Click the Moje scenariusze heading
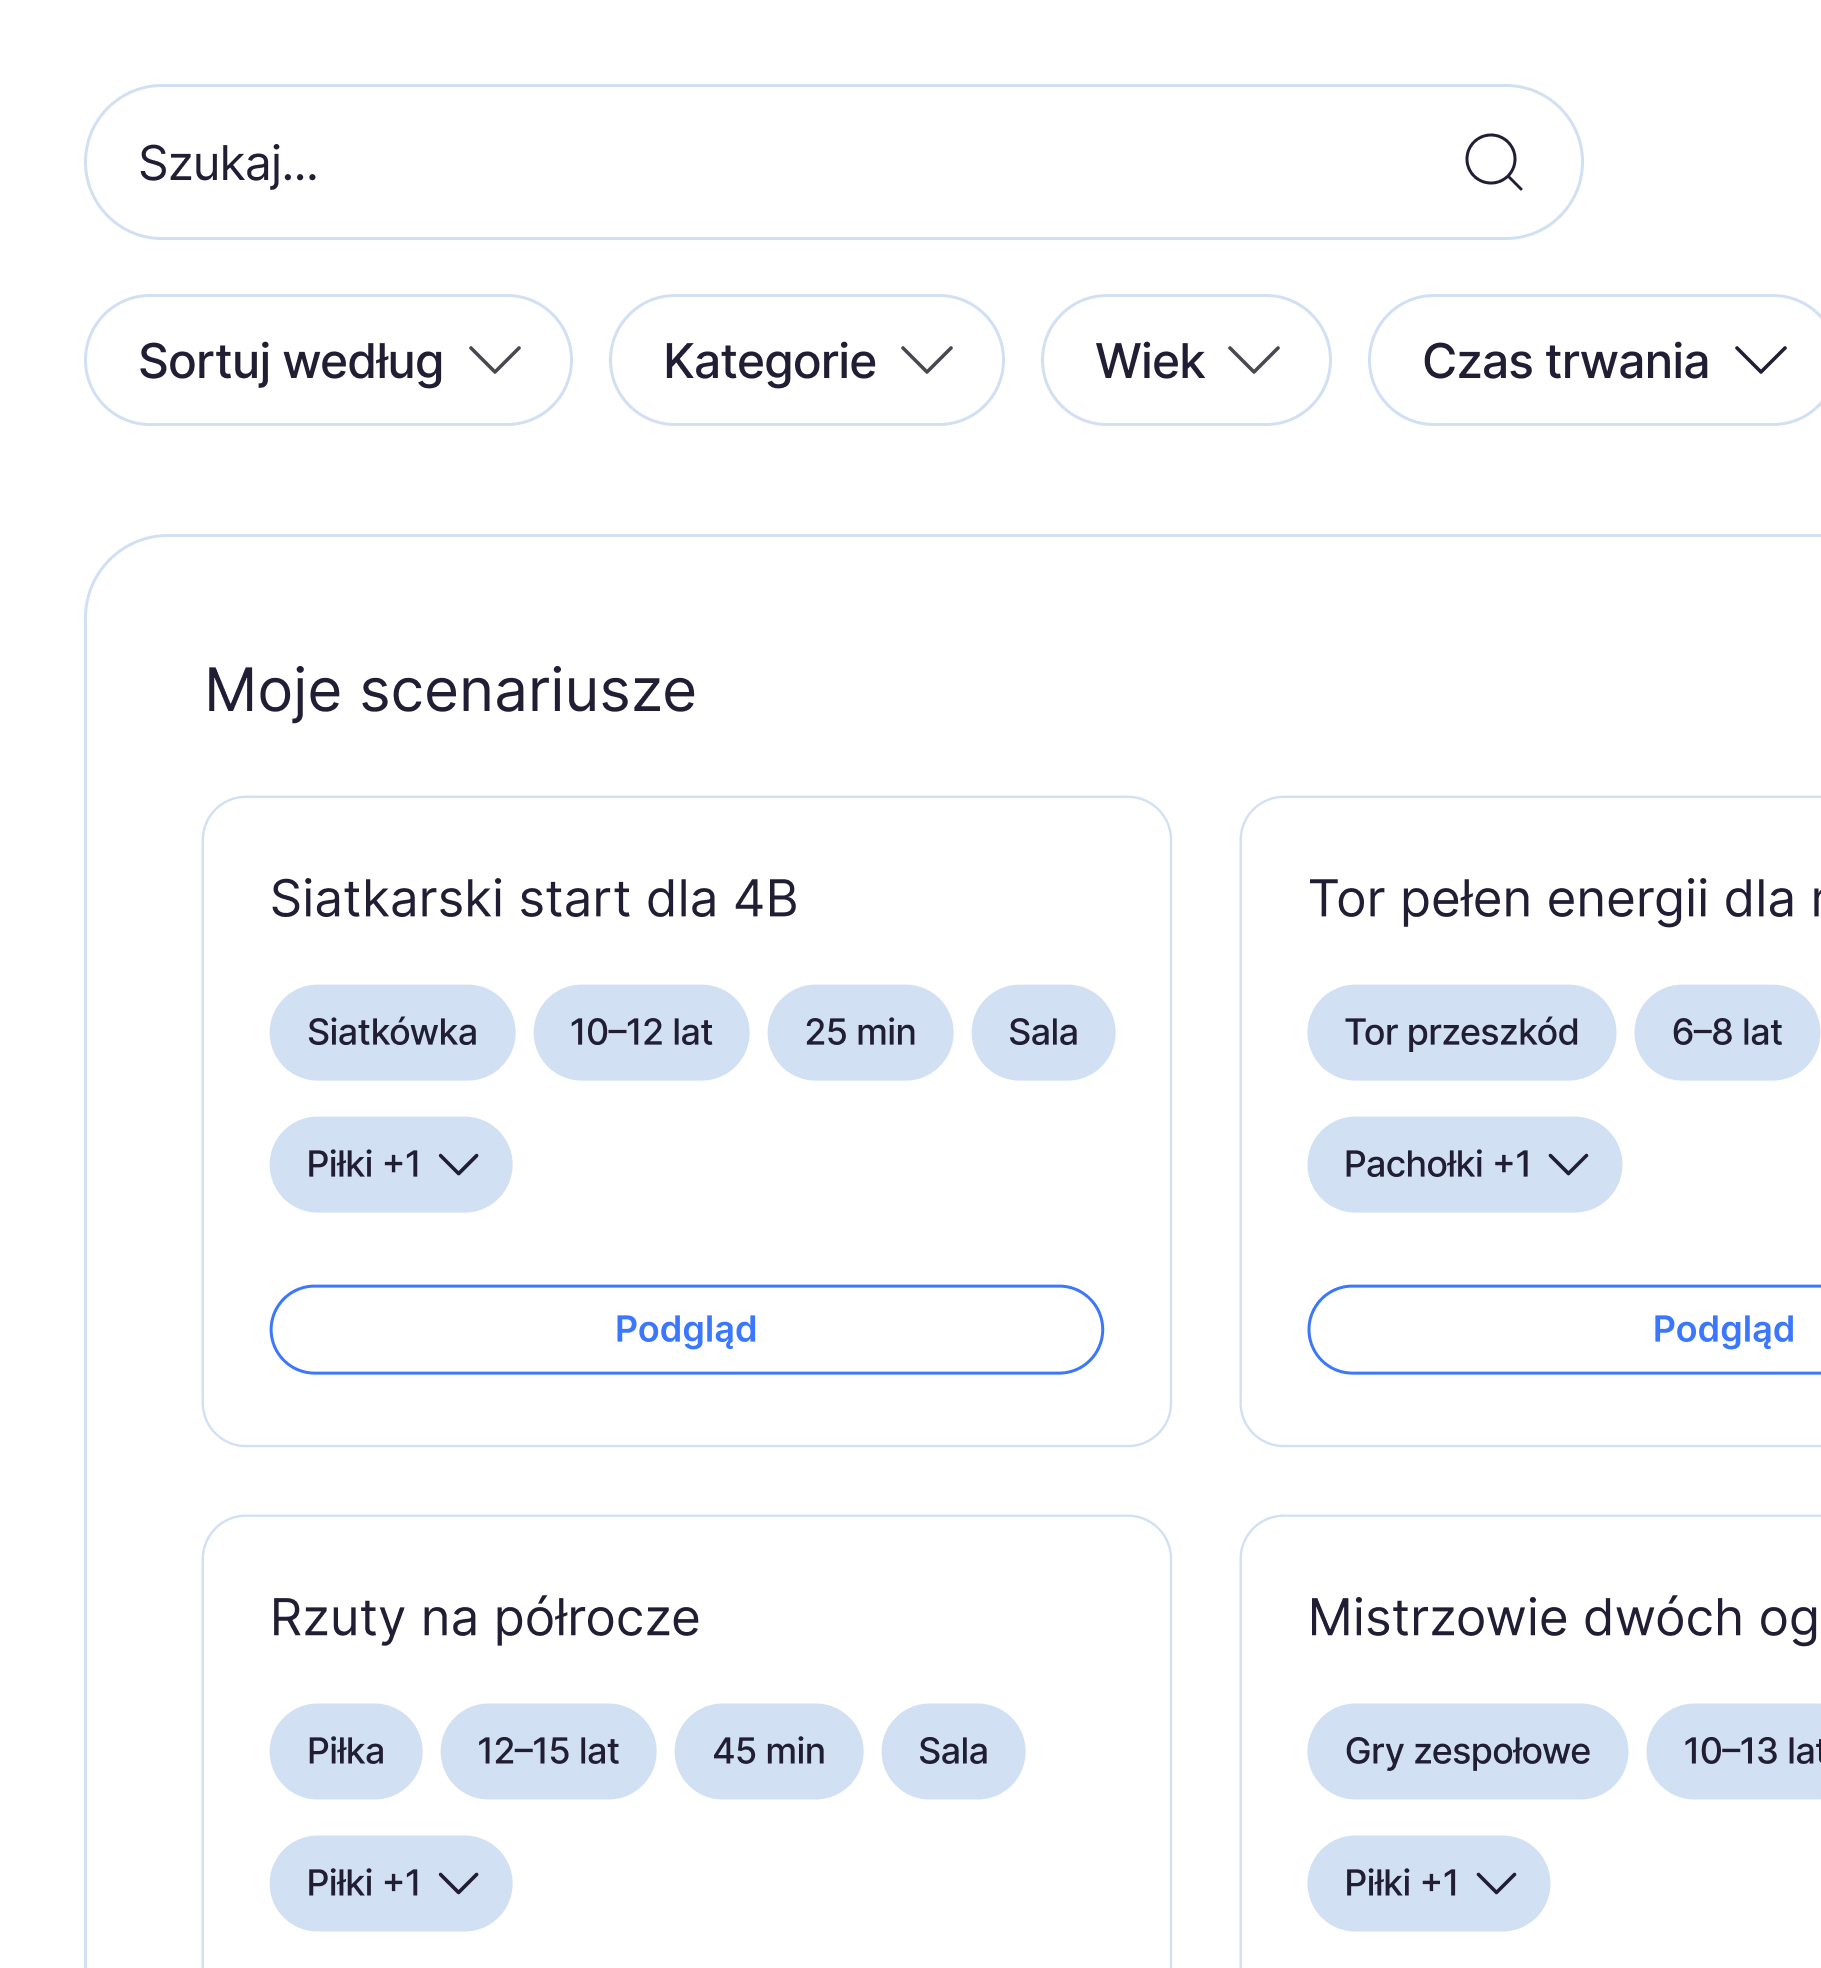Image resolution: width=1821 pixels, height=1968 pixels. coord(450,690)
